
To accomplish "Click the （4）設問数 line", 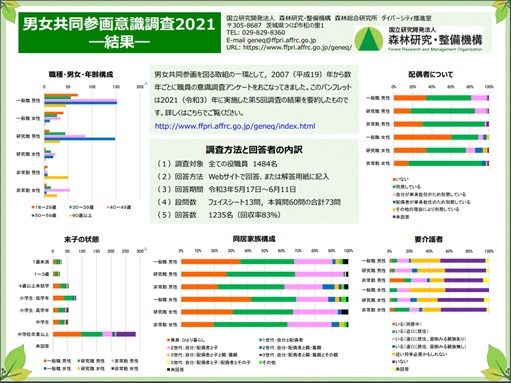I will (x=248, y=202).
